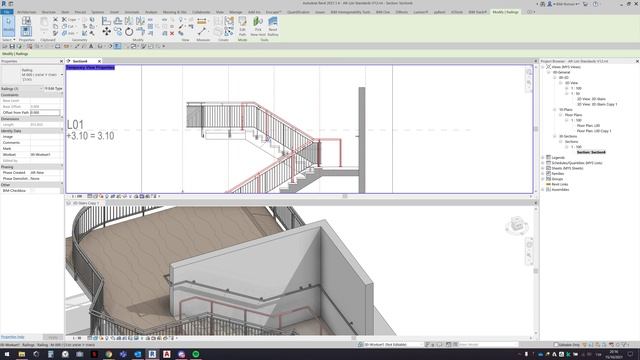Select the Rotate tool
This screenshot has height=360, width=640.
click(129, 31)
